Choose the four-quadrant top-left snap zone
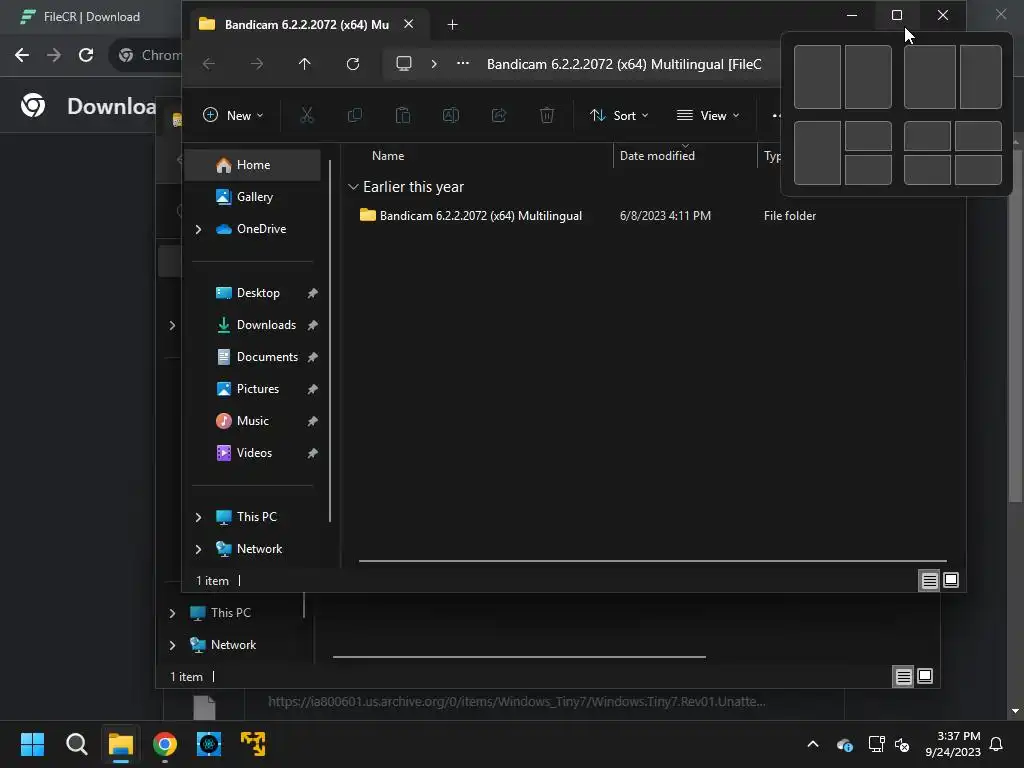Image resolution: width=1024 pixels, height=768 pixels. pyautogui.click(x=927, y=136)
